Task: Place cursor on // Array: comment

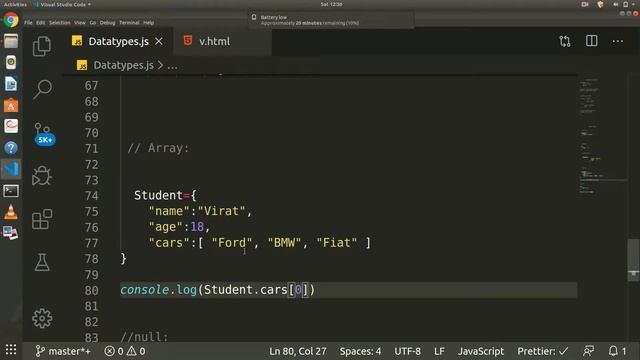Action: coord(158,148)
